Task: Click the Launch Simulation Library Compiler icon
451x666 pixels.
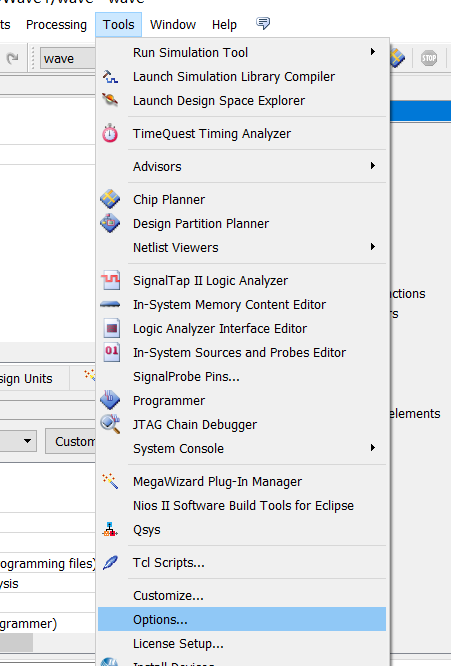Action: [110, 77]
